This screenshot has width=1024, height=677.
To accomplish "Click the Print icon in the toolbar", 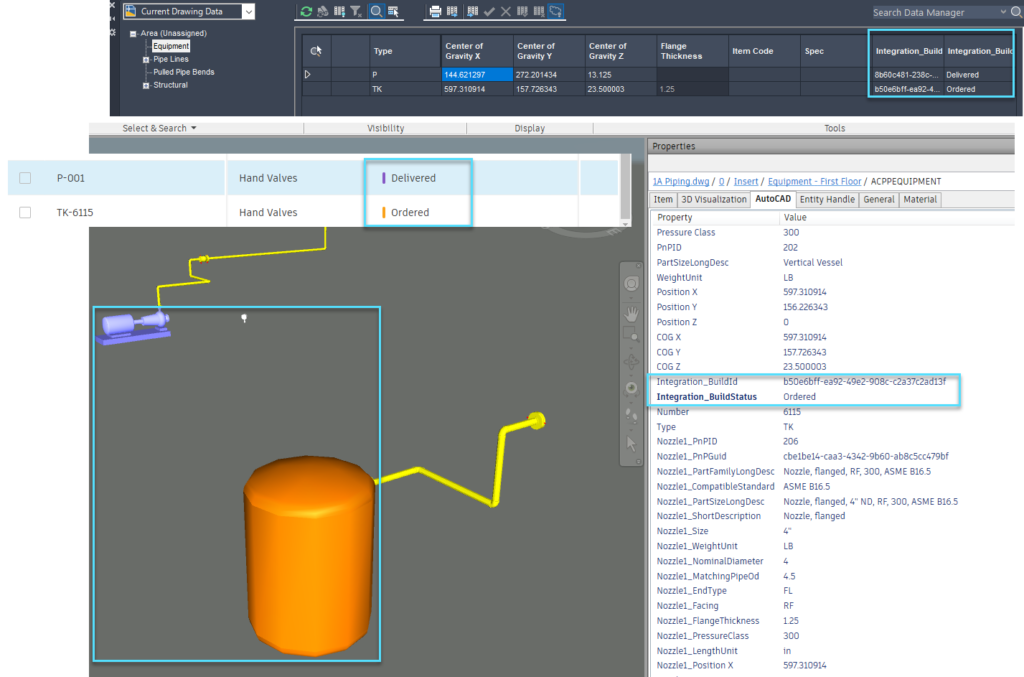I will (435, 12).
